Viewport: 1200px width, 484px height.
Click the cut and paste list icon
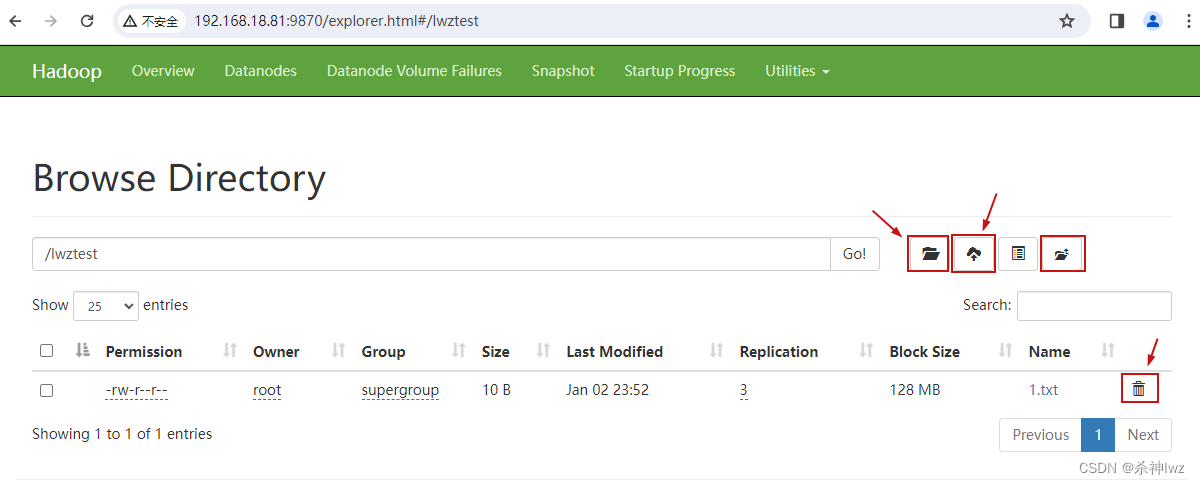click(x=1018, y=254)
